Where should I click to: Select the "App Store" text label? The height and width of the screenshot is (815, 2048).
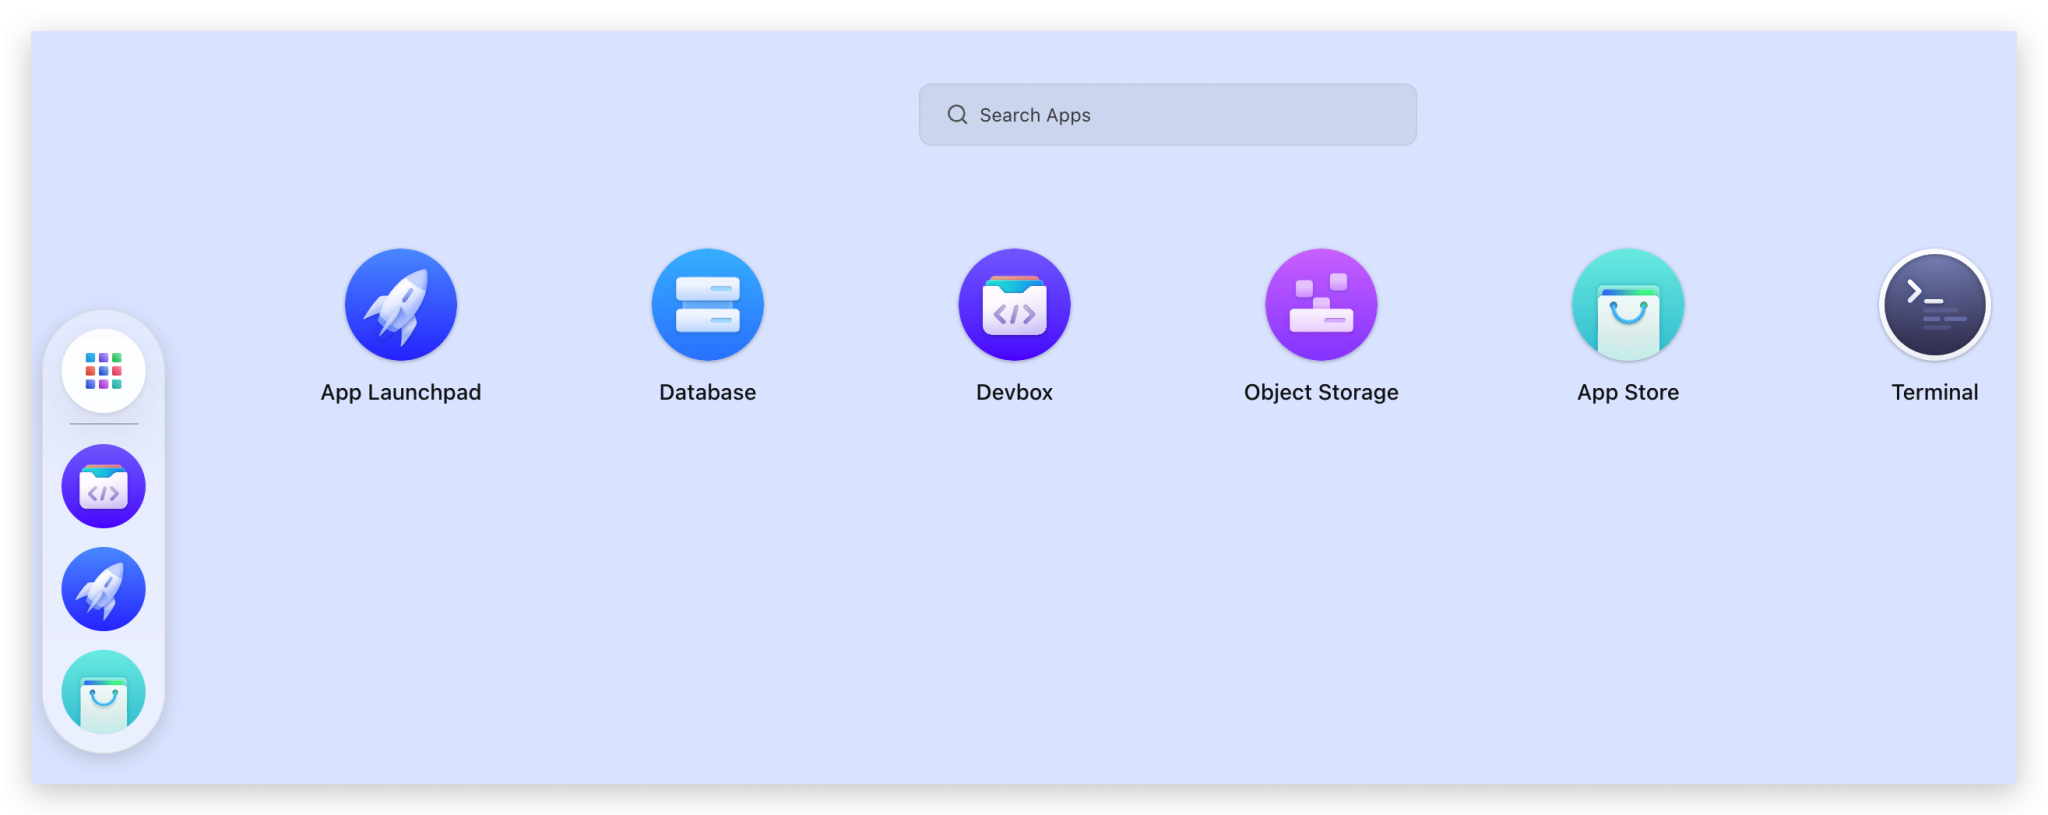1627,393
